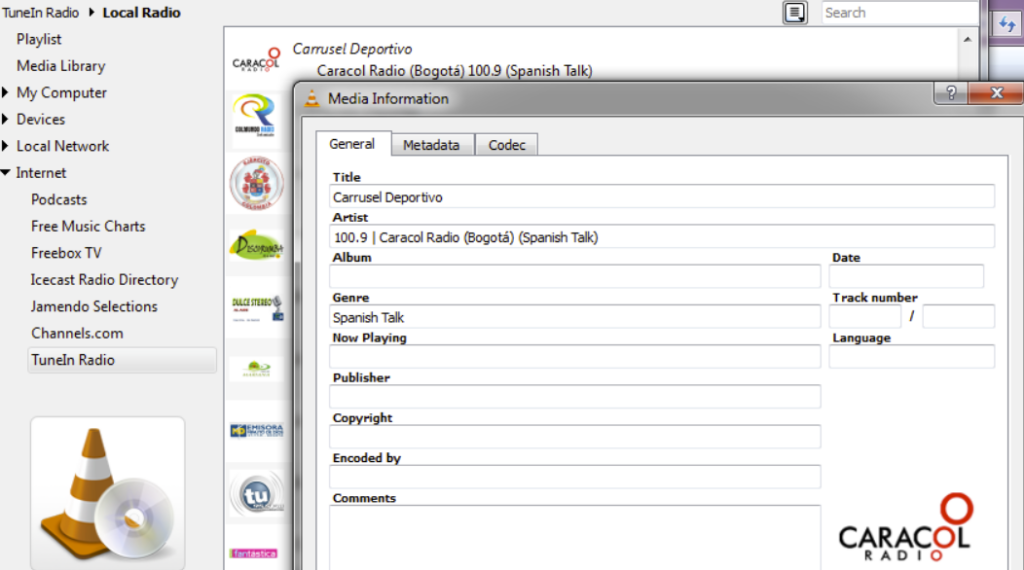Viewport: 1024px width, 570px height.
Task: Select Free Music Charts
Action: click(88, 227)
